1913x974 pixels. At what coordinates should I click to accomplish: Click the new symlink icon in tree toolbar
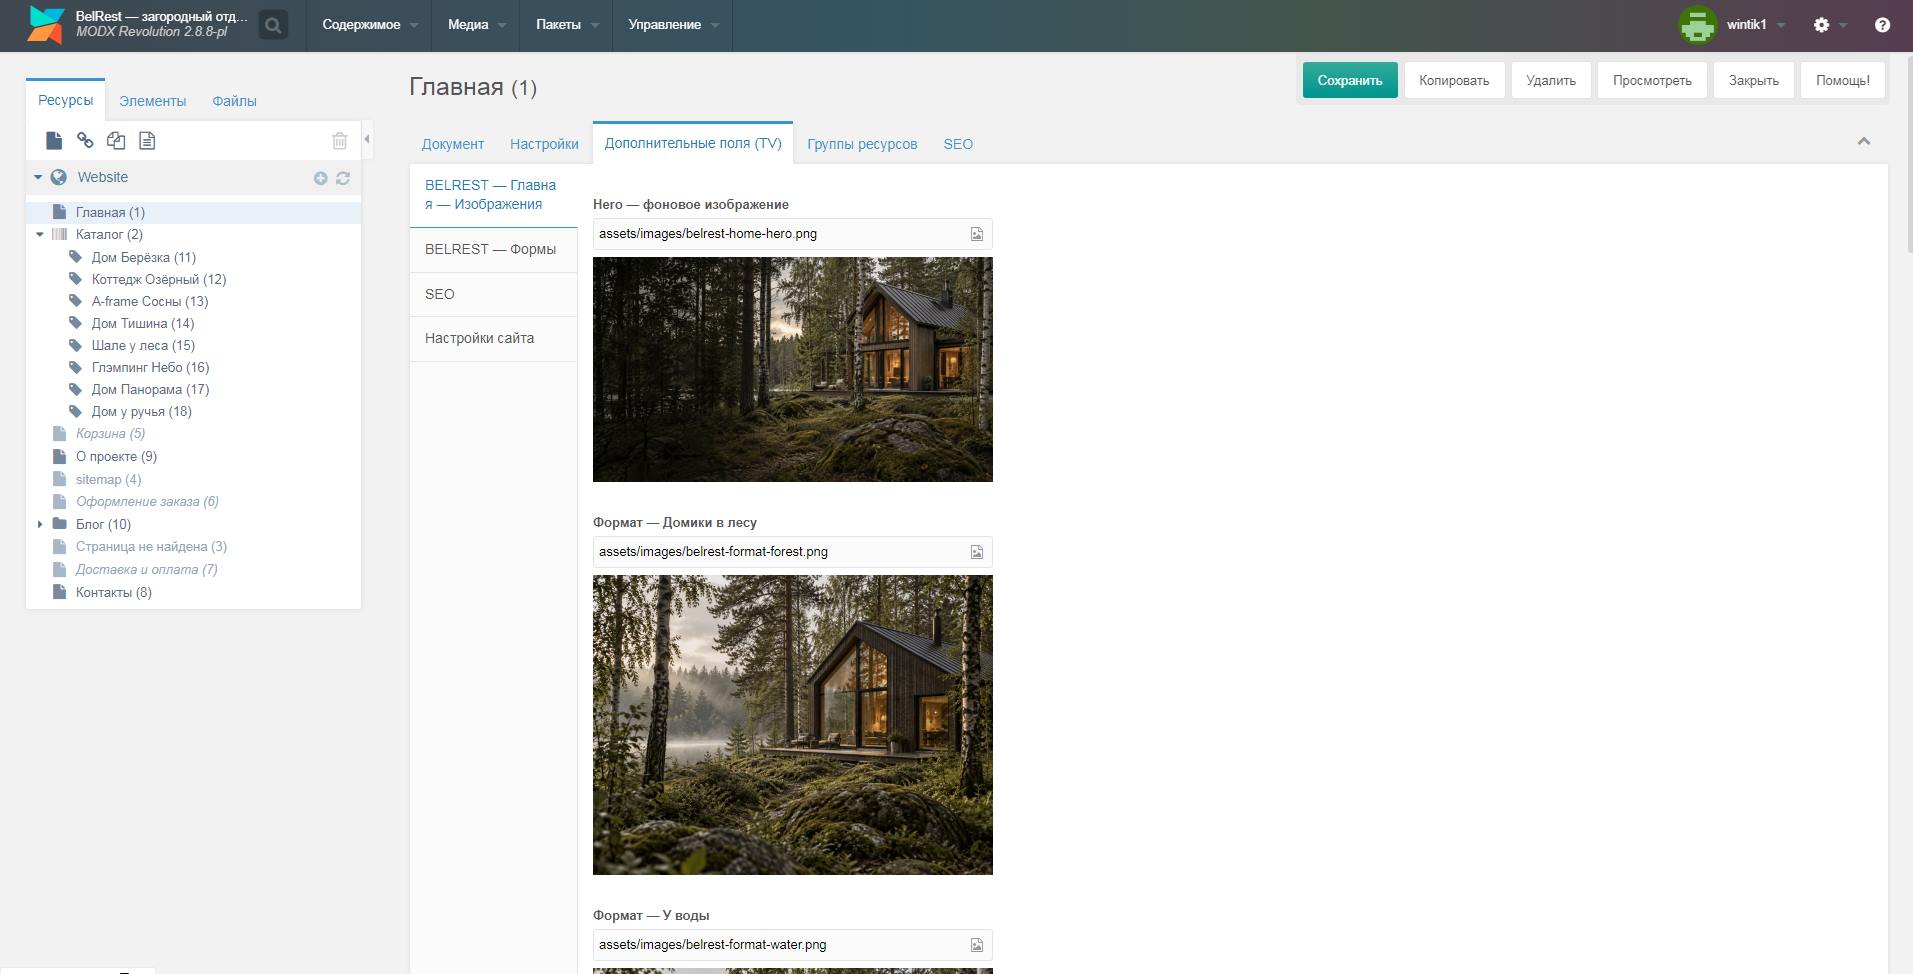[x=116, y=141]
